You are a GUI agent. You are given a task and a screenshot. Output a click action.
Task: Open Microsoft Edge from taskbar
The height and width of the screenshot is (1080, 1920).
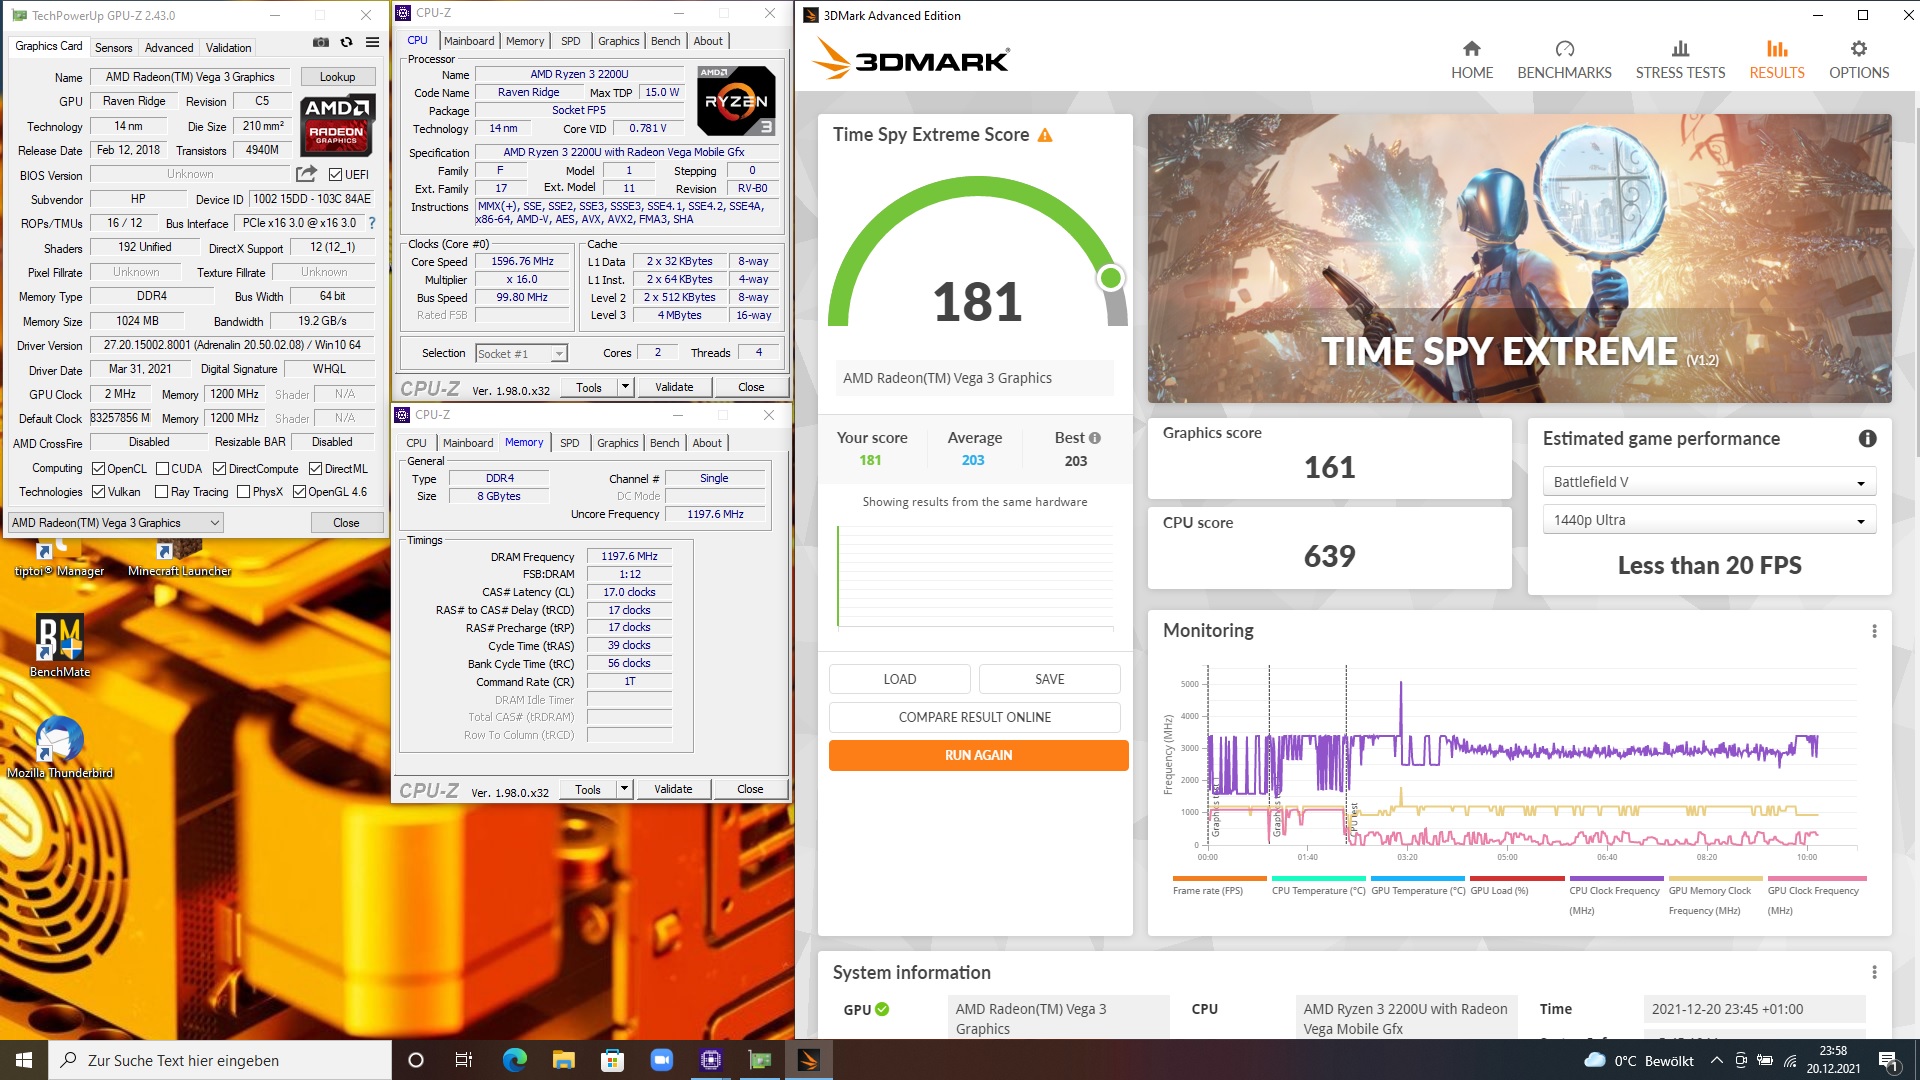click(514, 1060)
